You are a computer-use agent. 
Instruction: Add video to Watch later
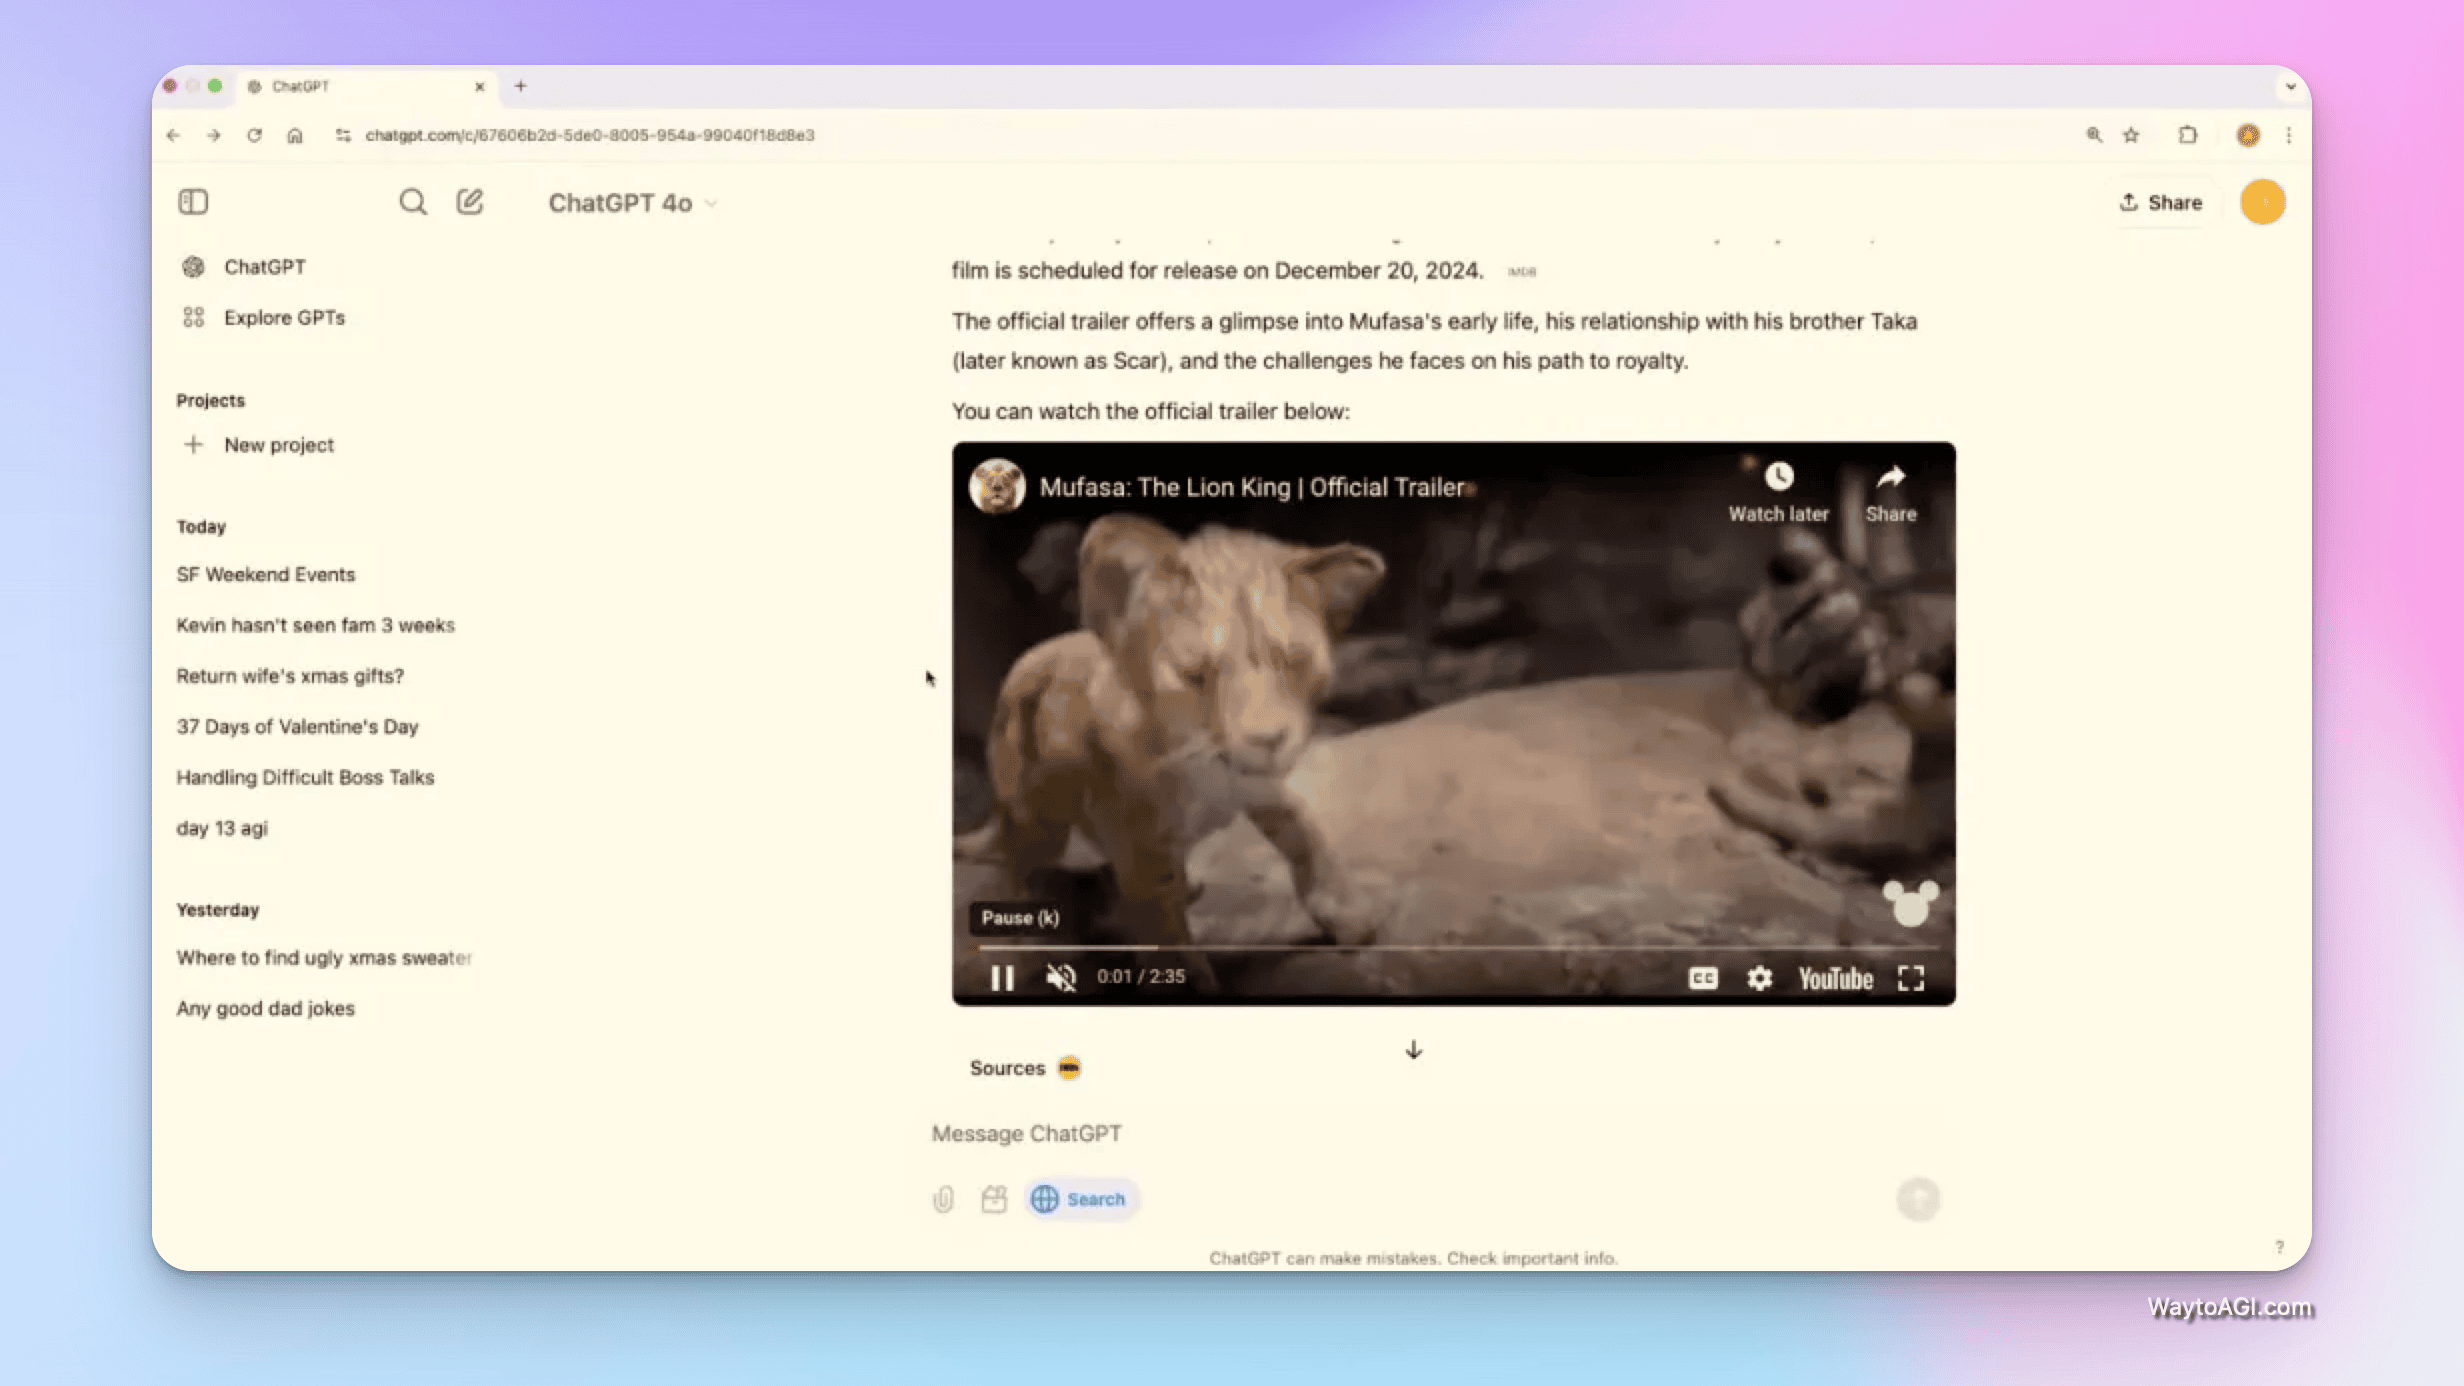(1778, 492)
